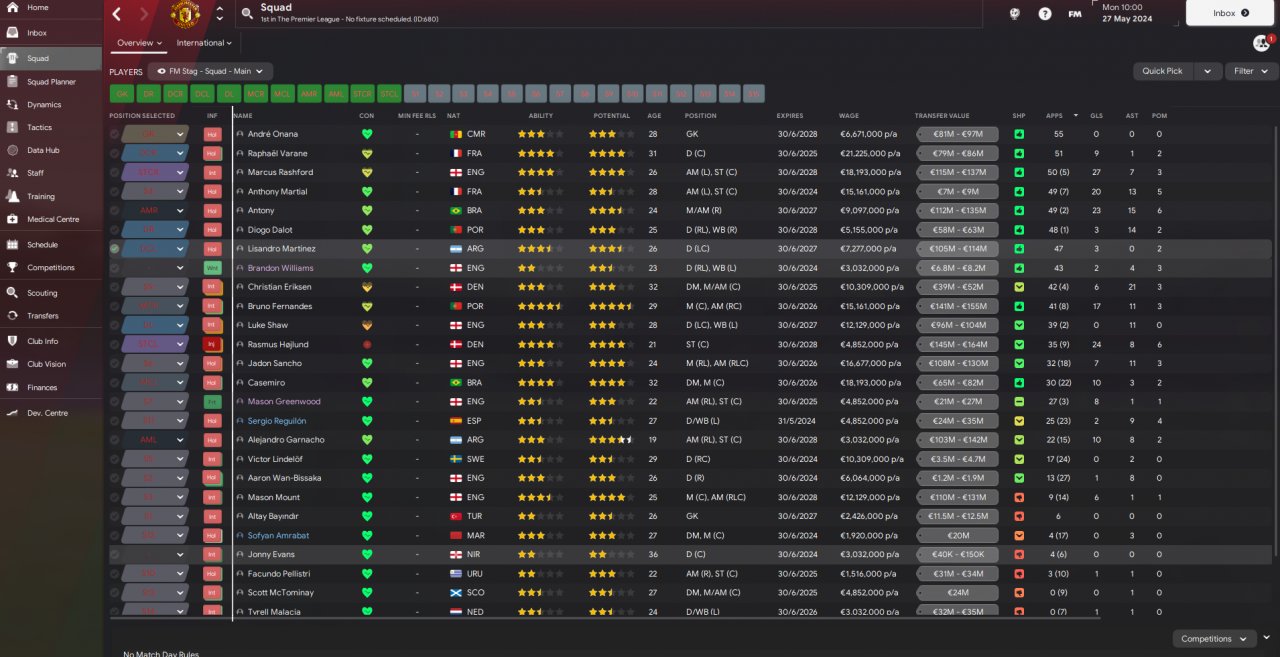The width and height of the screenshot is (1280, 657).
Task: Toggle selection check for Raphaël Varane row
Action: [114, 153]
